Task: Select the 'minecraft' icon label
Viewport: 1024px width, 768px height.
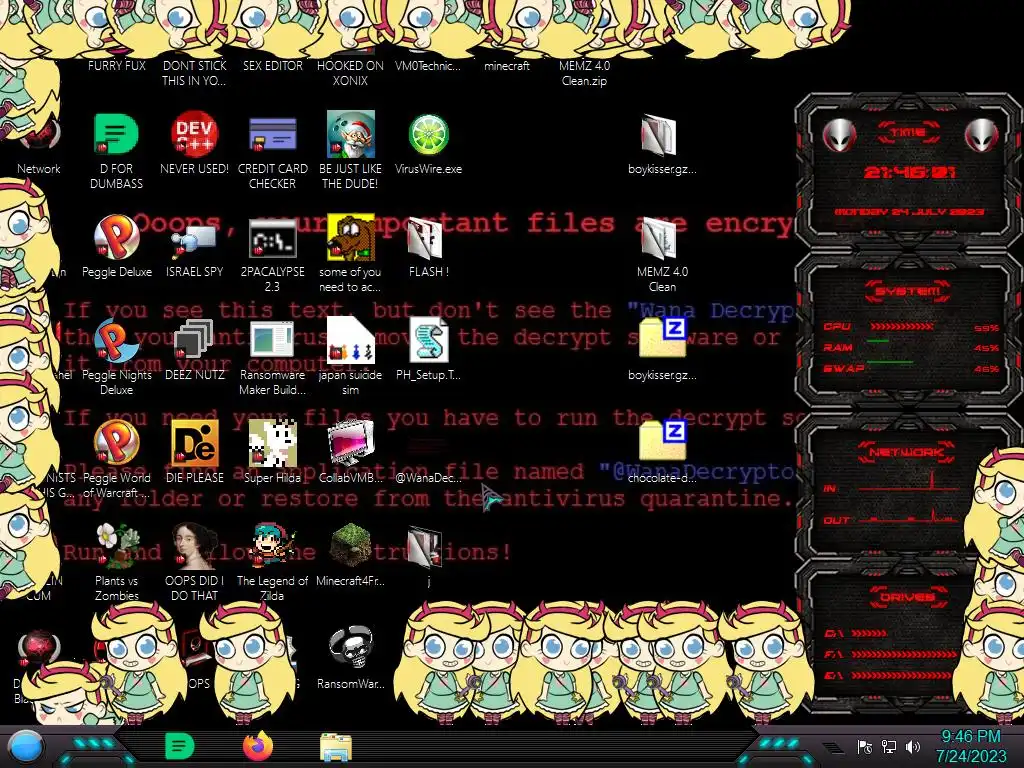Action: pyautogui.click(x=507, y=66)
